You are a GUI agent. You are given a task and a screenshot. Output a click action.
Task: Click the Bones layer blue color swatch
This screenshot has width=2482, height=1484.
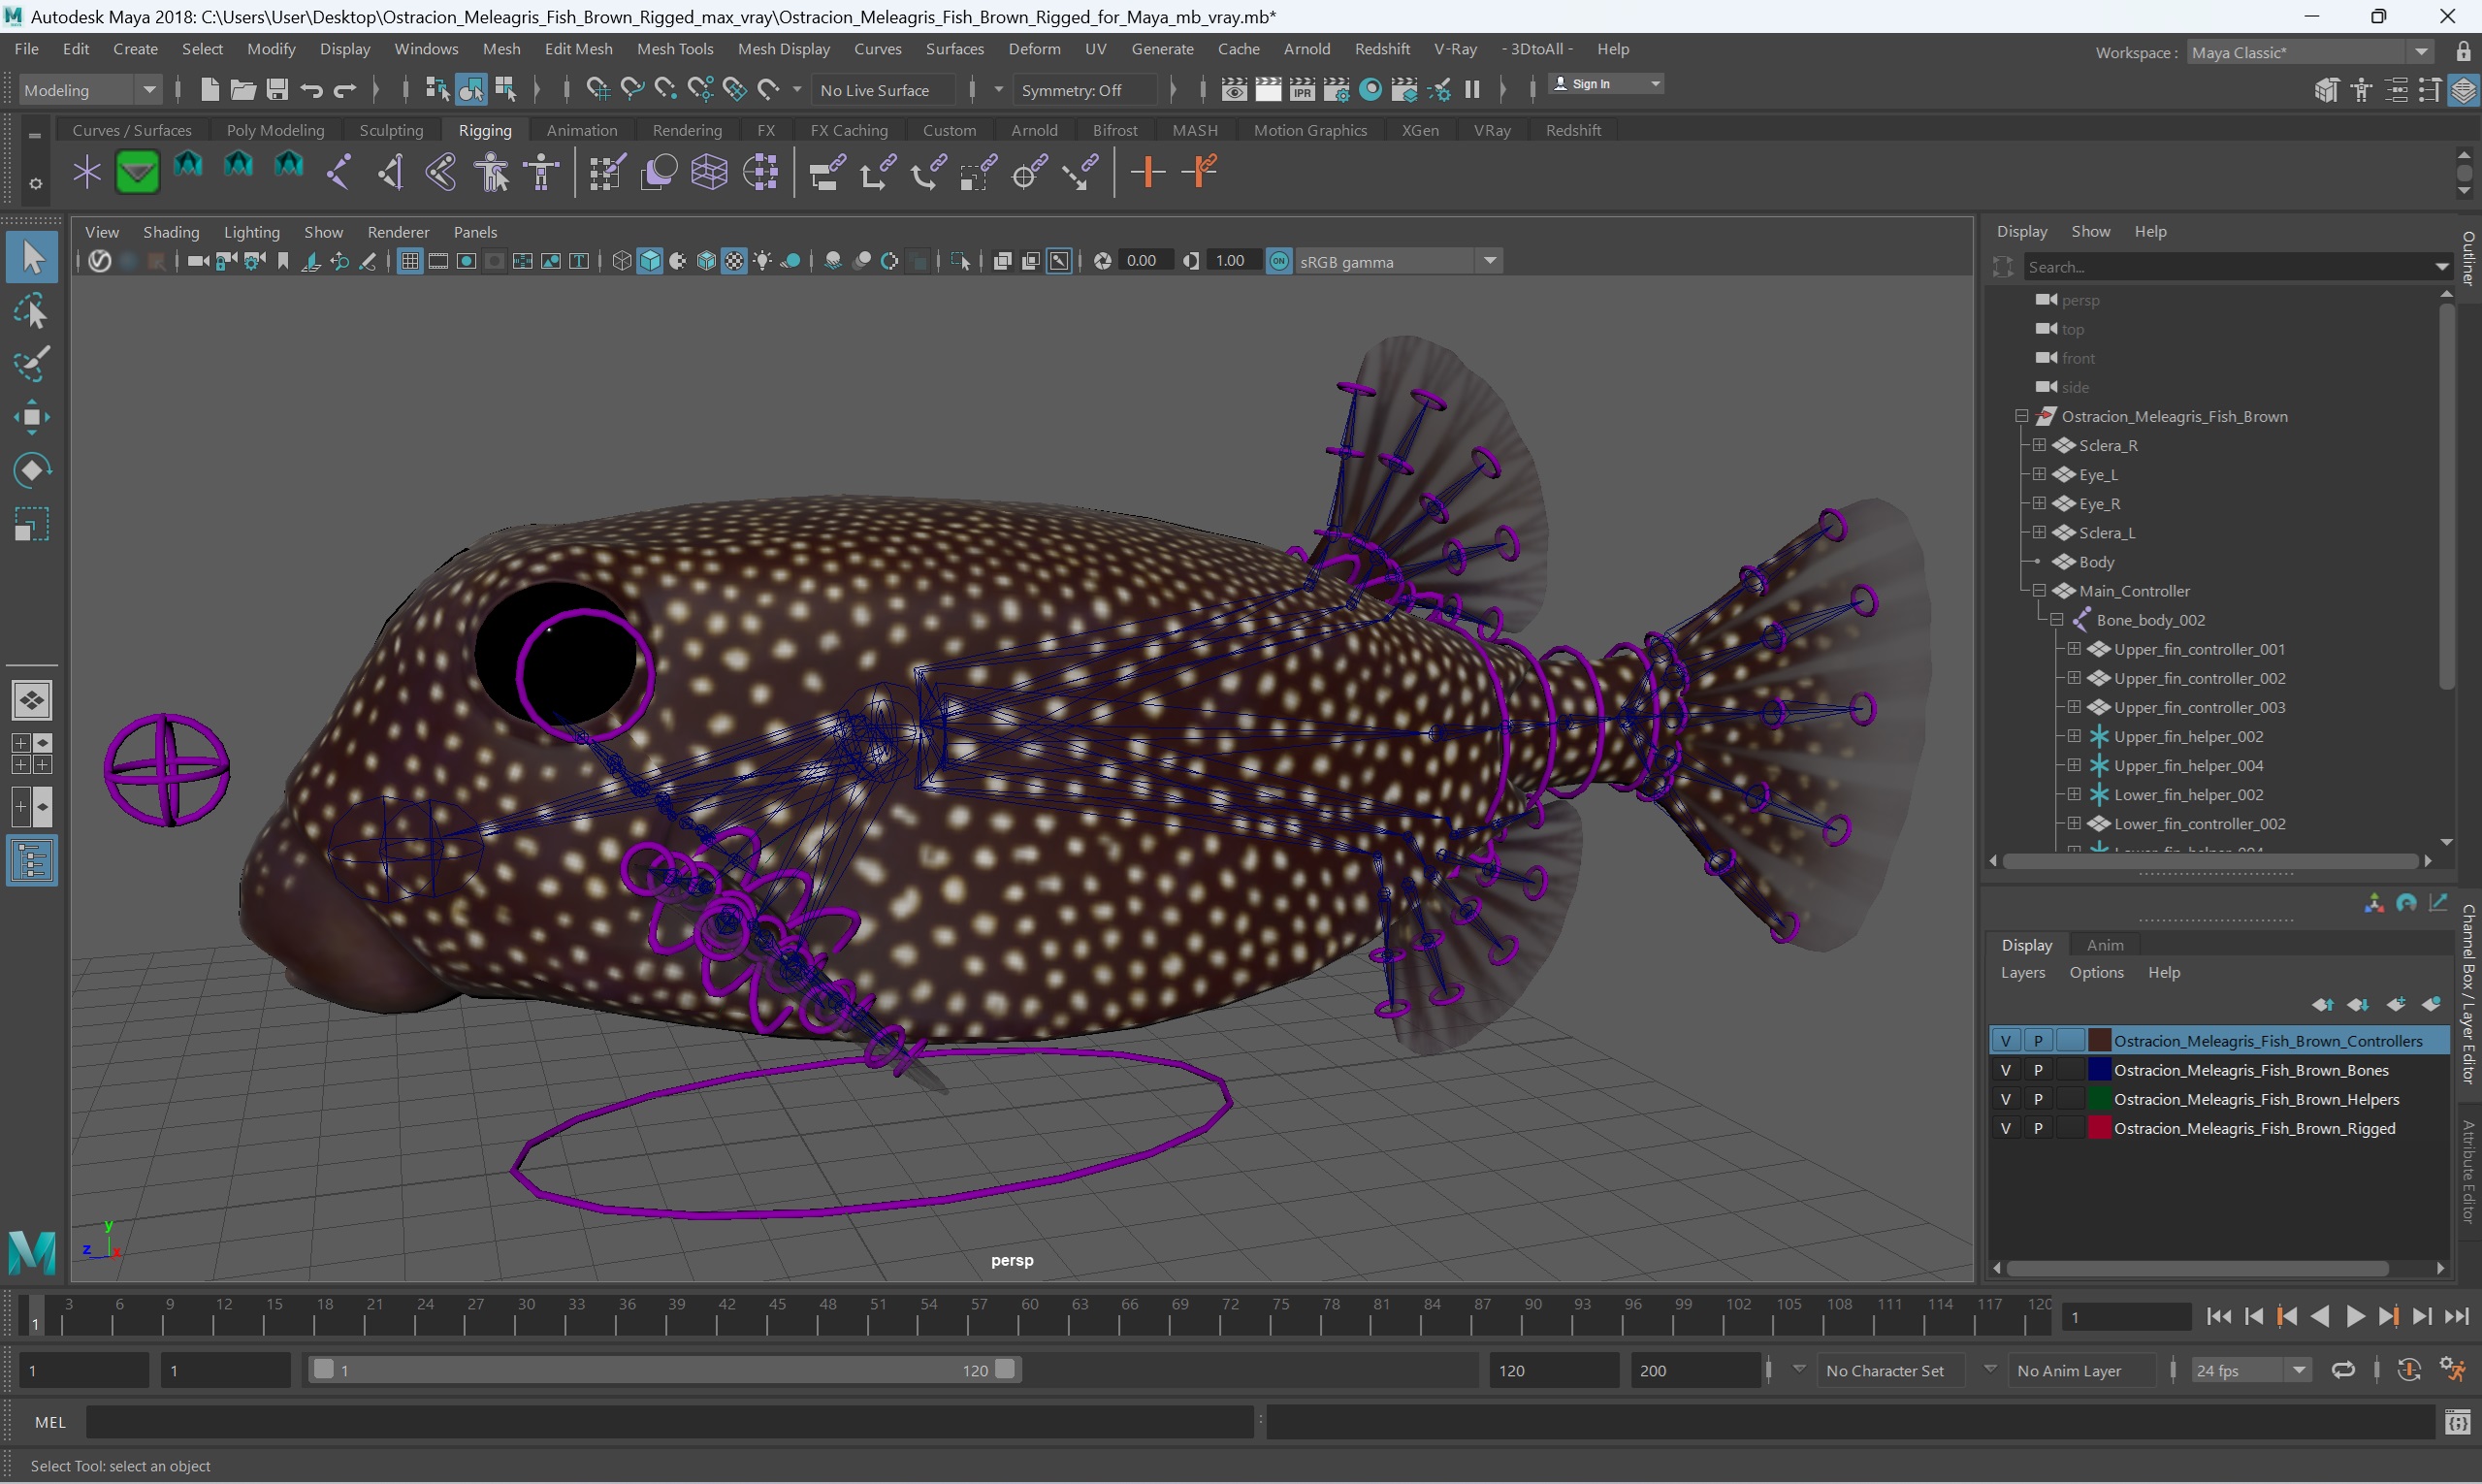pyautogui.click(x=2099, y=1069)
